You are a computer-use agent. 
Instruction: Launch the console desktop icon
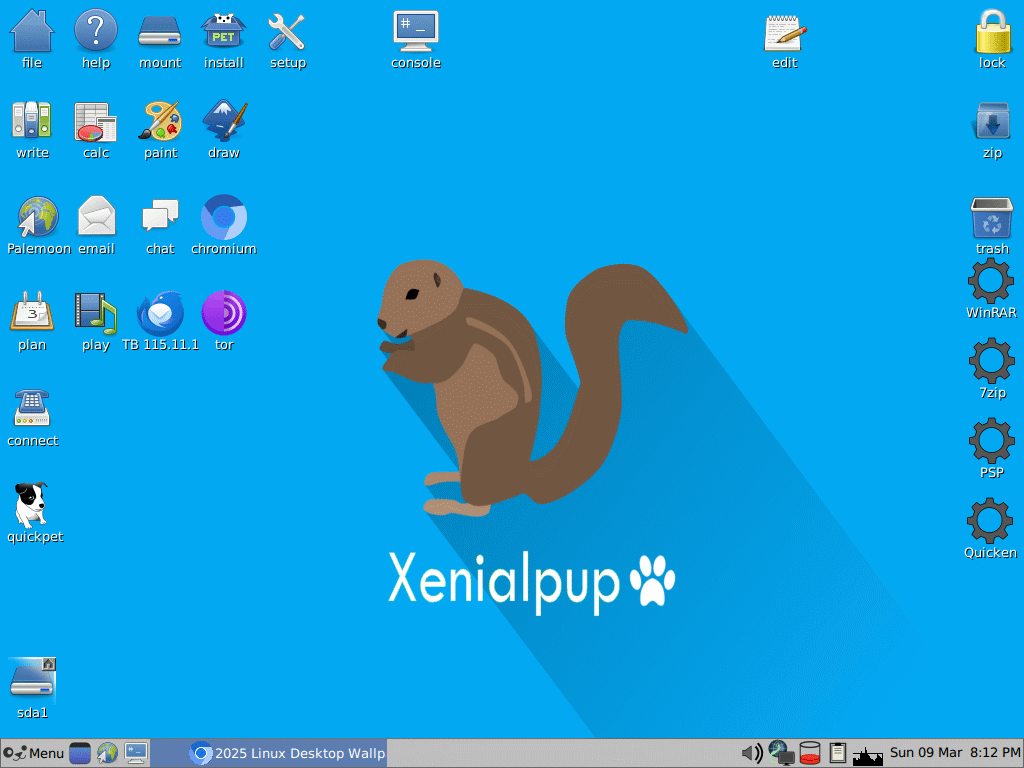coord(416,31)
